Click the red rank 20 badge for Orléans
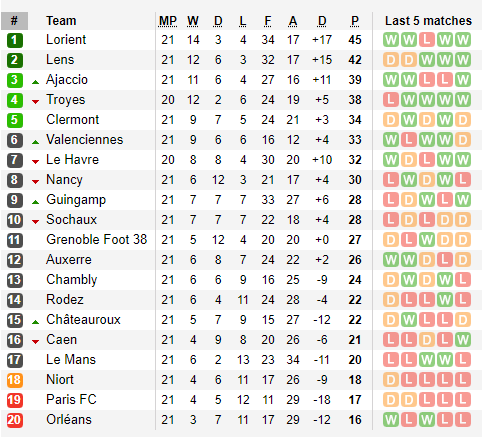The image size is (483, 437). pos(15,420)
